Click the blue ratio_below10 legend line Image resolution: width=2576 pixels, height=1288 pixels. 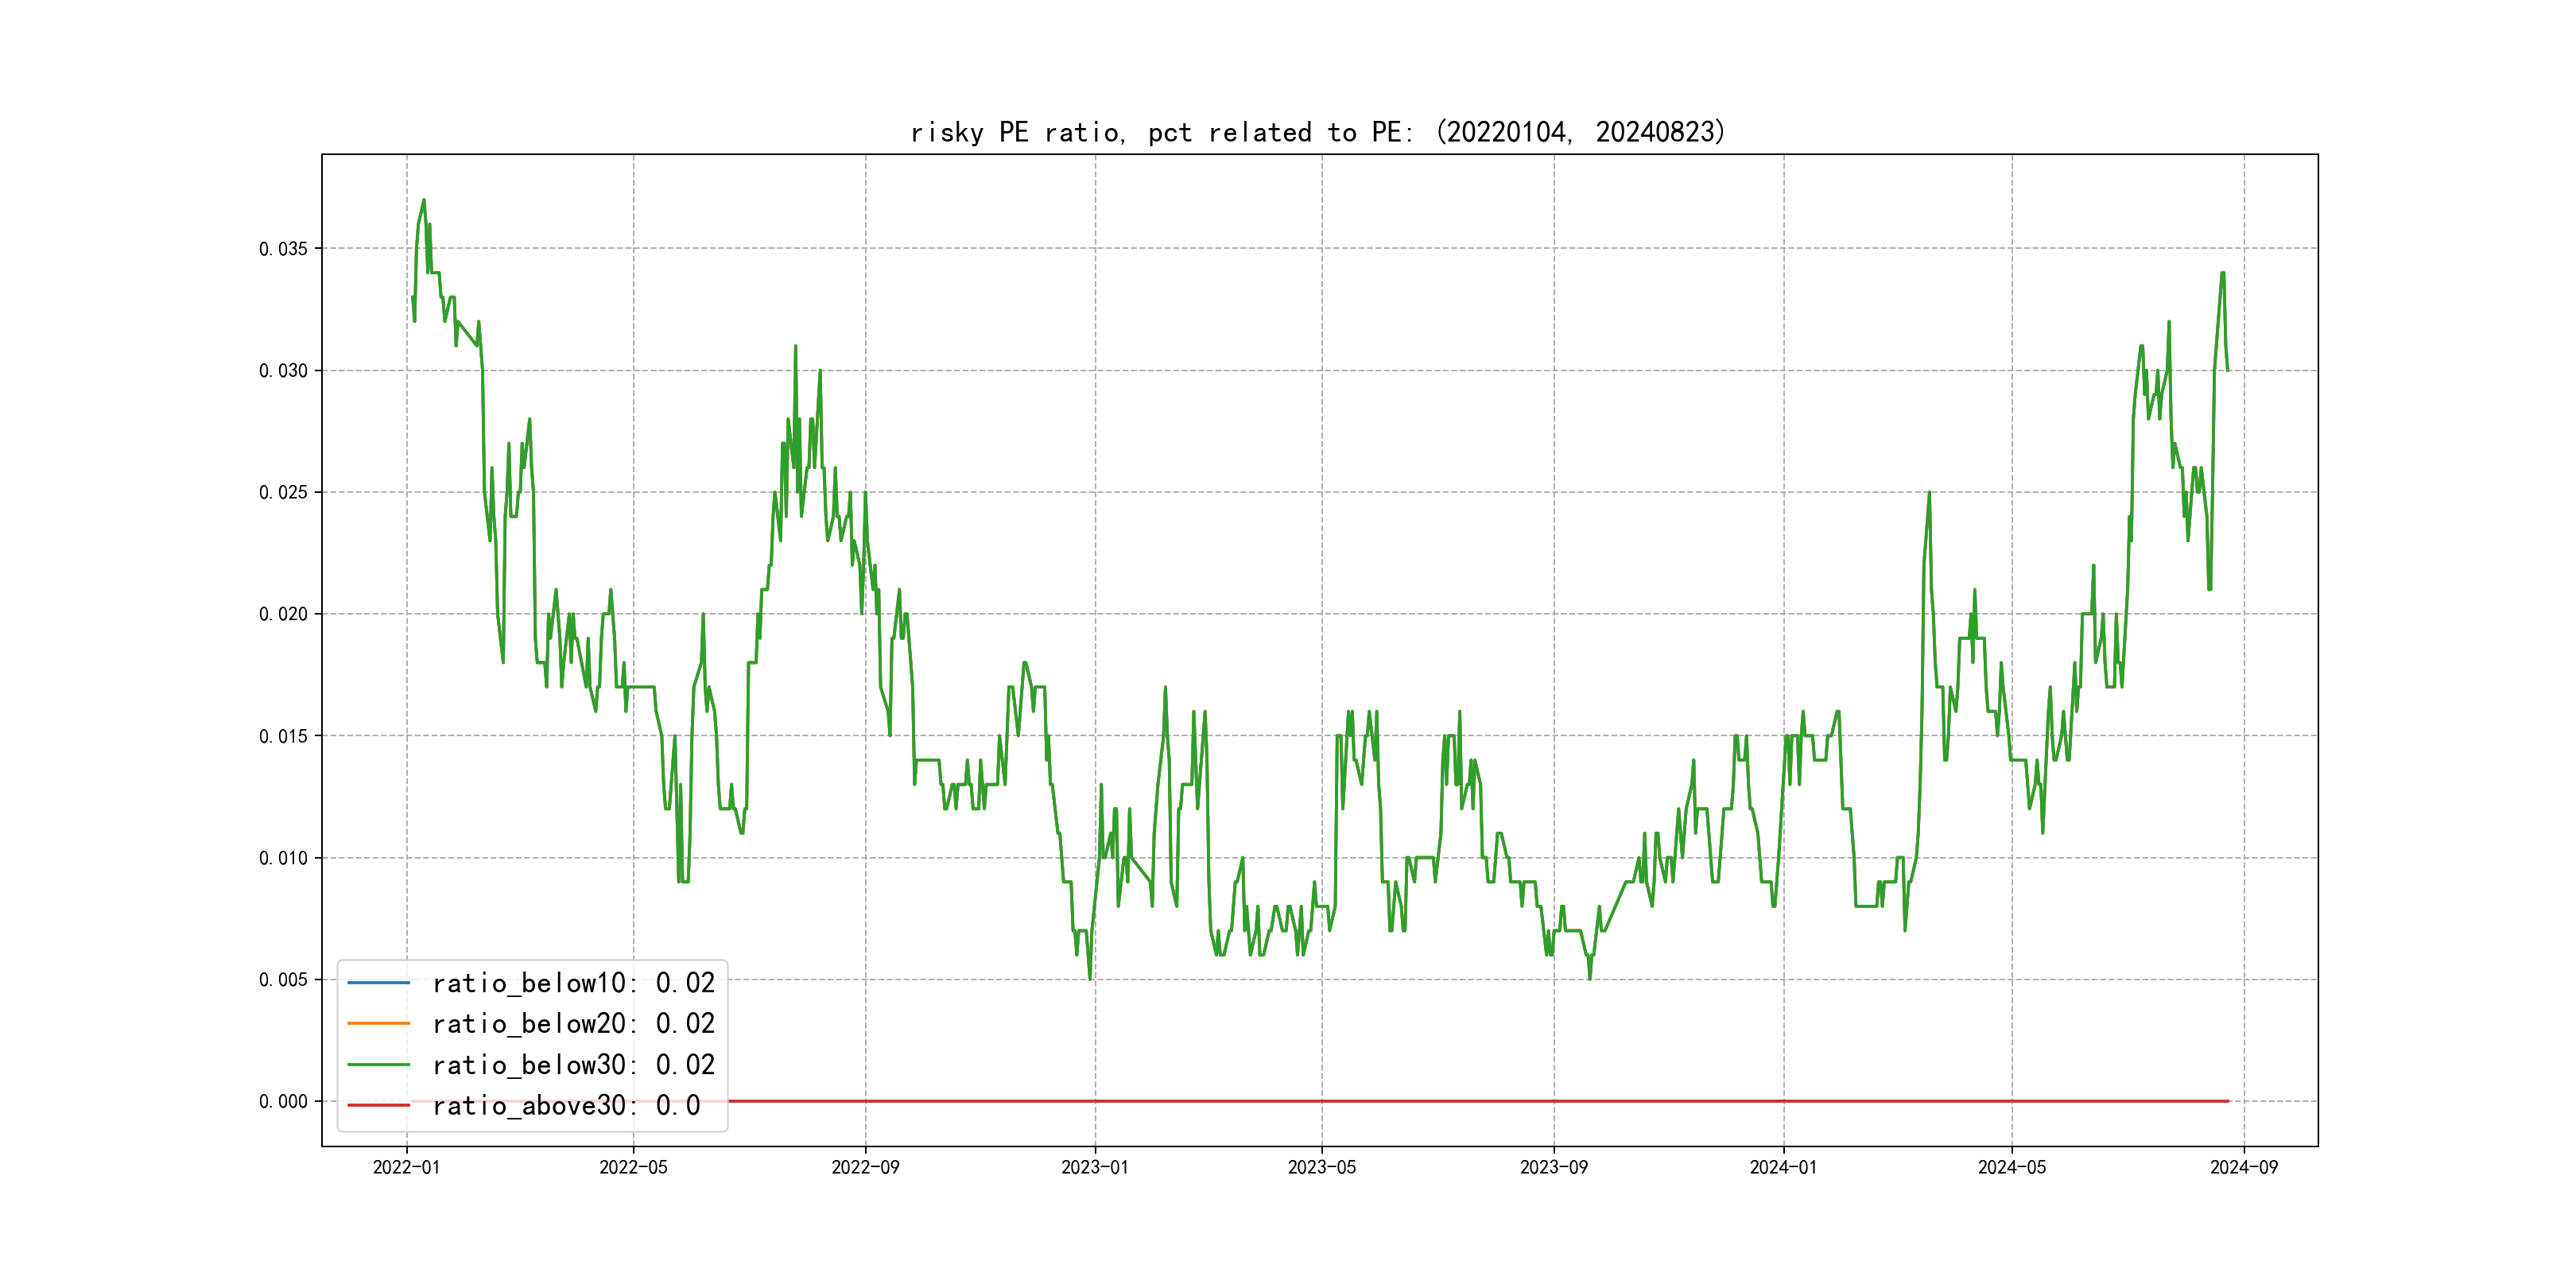[x=378, y=983]
